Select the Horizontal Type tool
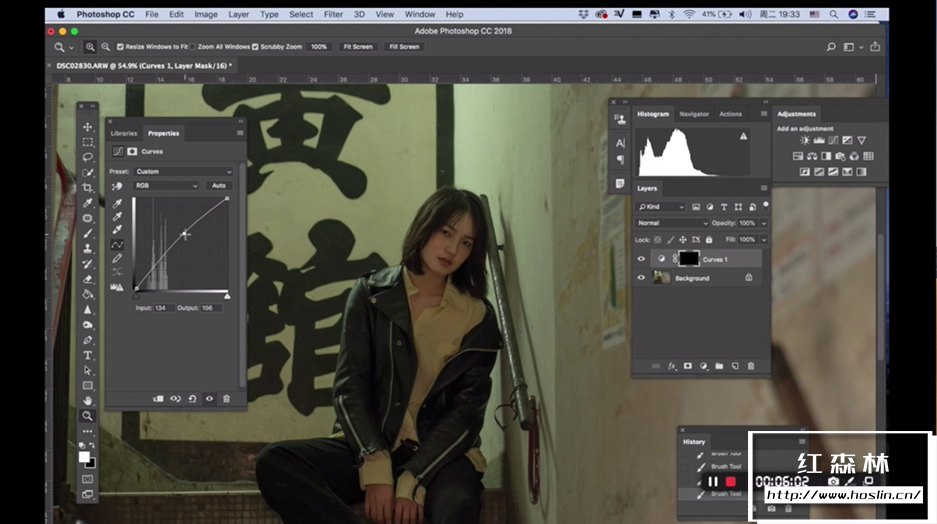This screenshot has width=937, height=524. click(88, 355)
